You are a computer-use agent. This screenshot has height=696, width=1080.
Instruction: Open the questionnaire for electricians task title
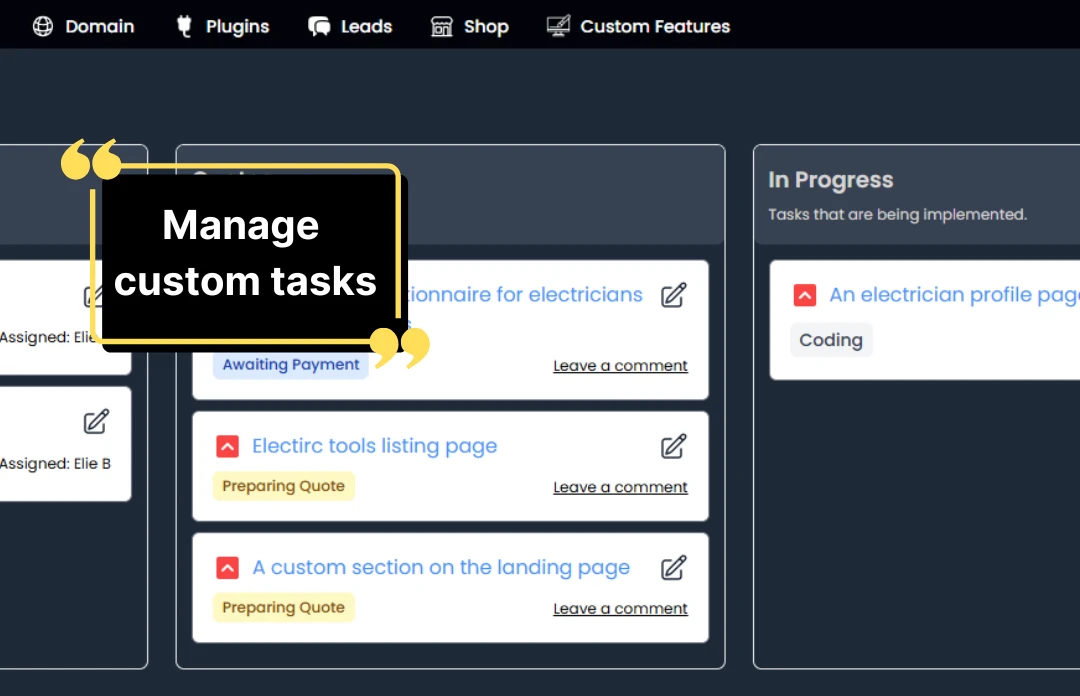tap(525, 294)
